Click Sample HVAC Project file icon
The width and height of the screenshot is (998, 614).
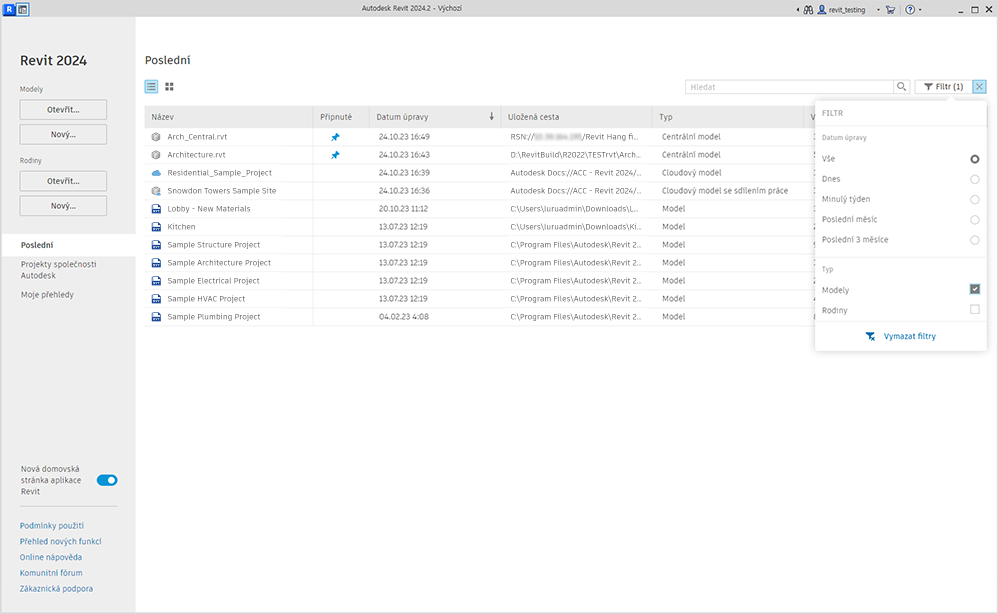(156, 298)
